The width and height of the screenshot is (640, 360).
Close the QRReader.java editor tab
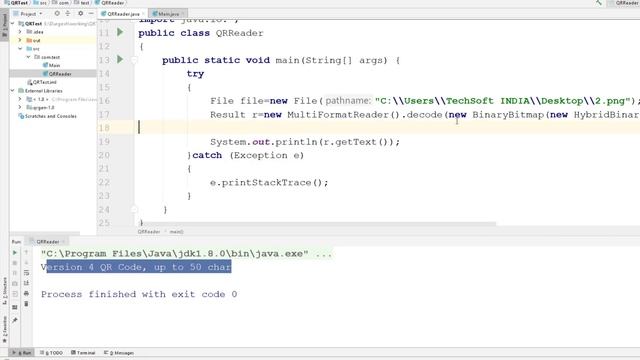pos(143,14)
